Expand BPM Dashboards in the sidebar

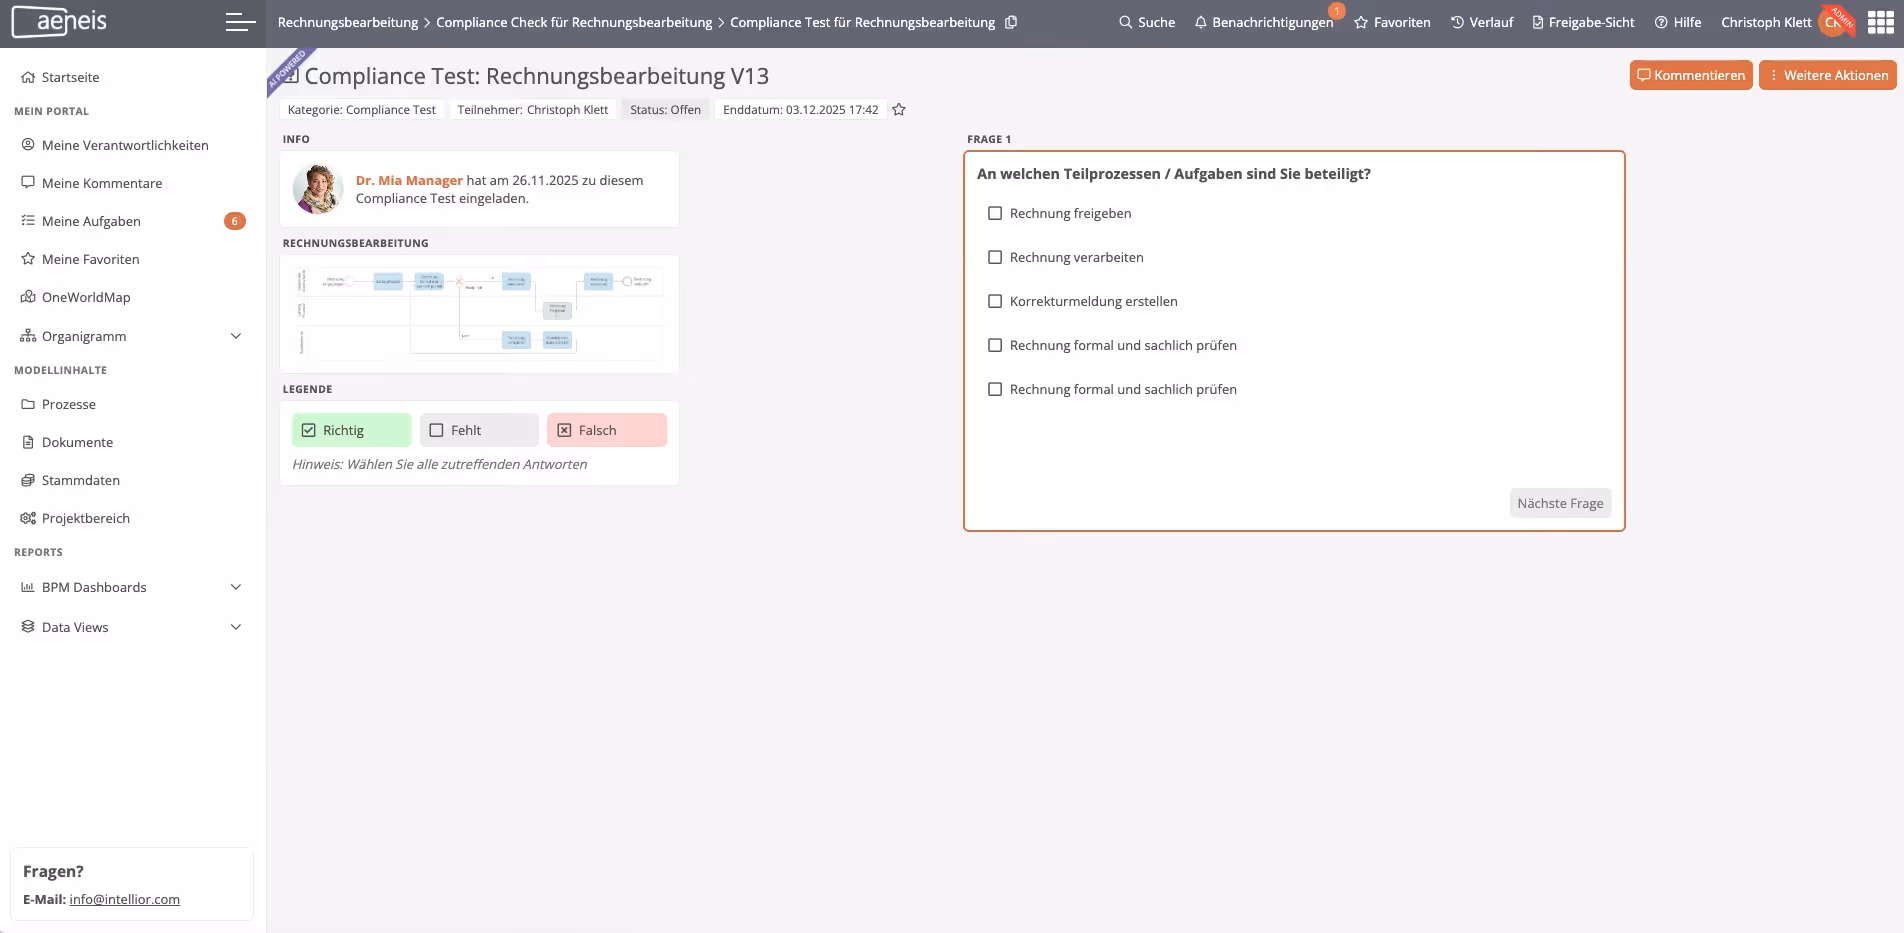[236, 587]
